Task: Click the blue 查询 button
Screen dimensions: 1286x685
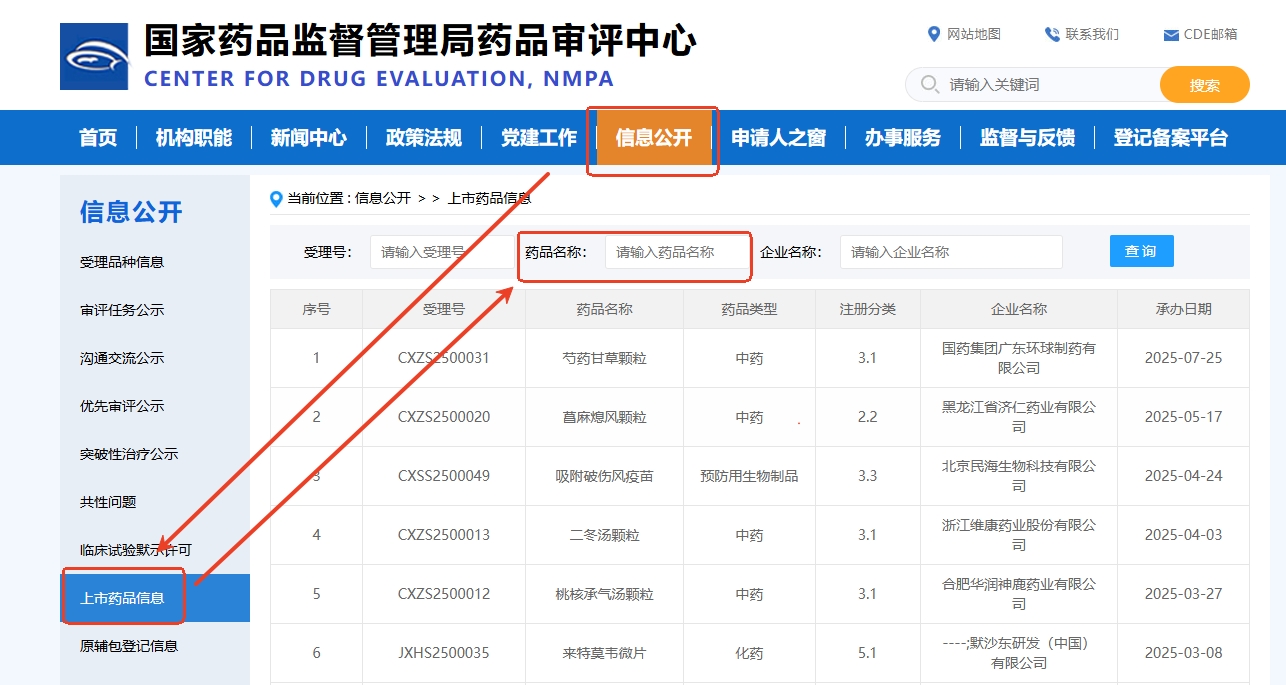Action: 1141,251
